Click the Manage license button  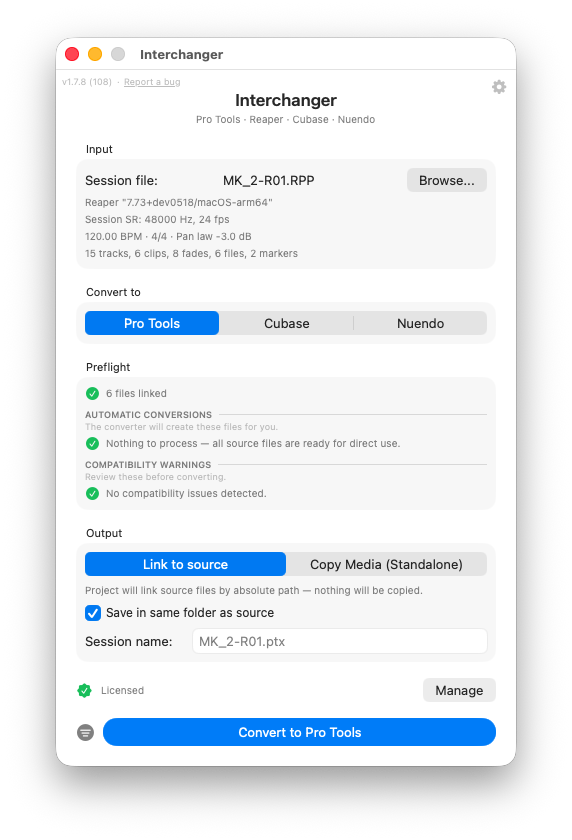point(459,690)
